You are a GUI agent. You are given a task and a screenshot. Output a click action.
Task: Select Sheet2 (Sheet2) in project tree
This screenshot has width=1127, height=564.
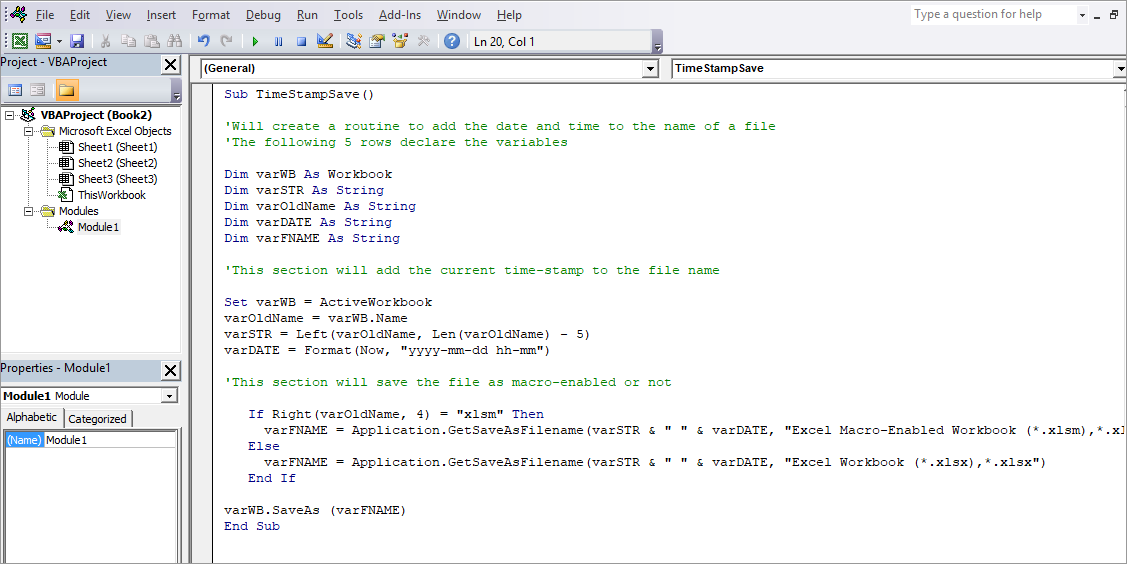point(117,163)
